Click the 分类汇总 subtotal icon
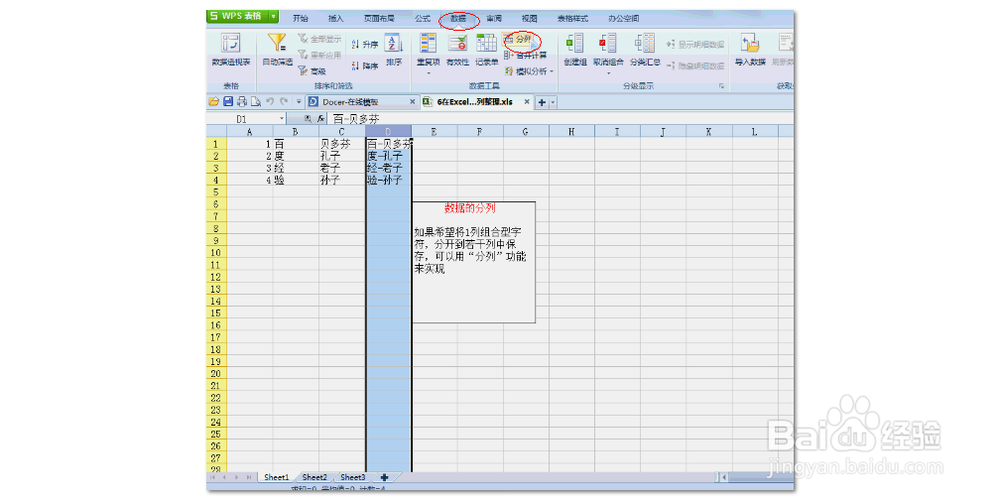Viewport: 1000px width, 502px height. pyautogui.click(x=645, y=43)
